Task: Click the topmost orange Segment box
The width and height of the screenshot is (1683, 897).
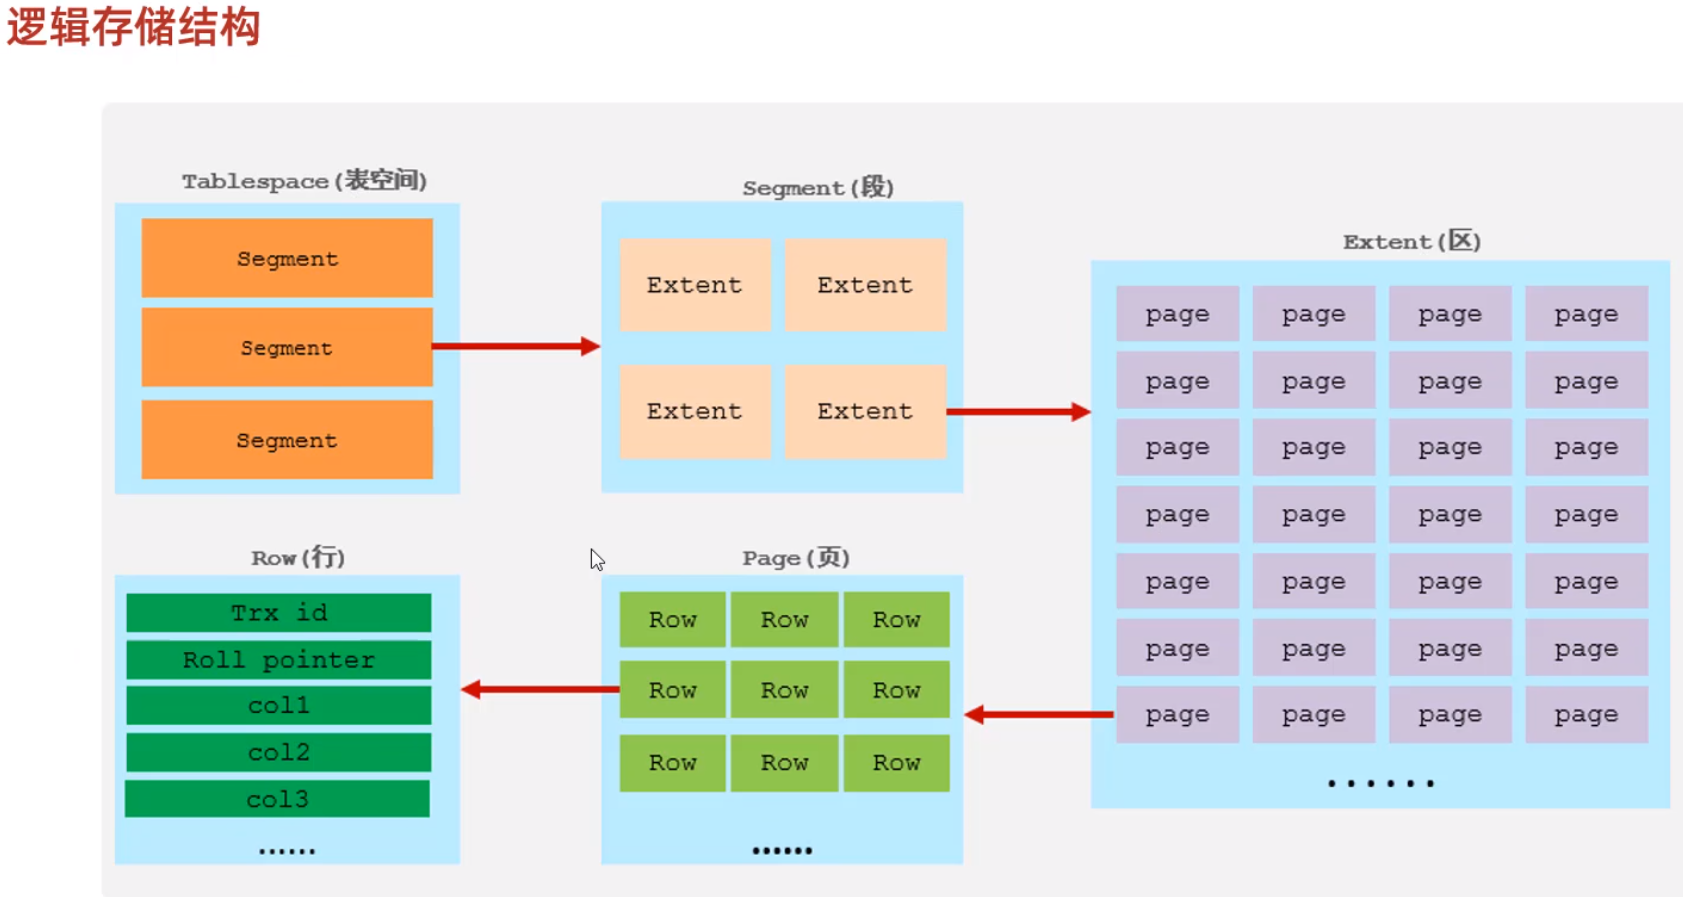Action: click(287, 258)
